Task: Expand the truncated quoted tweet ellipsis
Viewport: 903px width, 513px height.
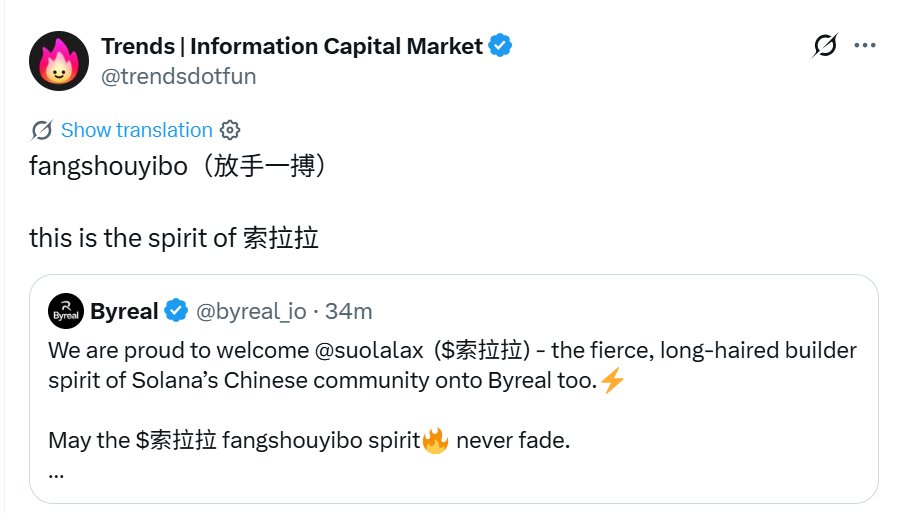Action: (x=56, y=470)
